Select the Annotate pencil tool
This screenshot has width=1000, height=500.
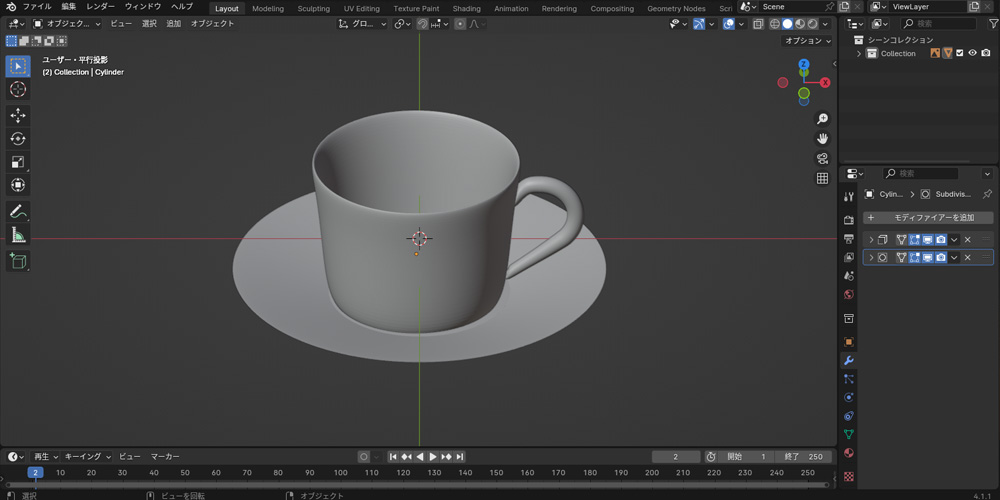point(18,212)
